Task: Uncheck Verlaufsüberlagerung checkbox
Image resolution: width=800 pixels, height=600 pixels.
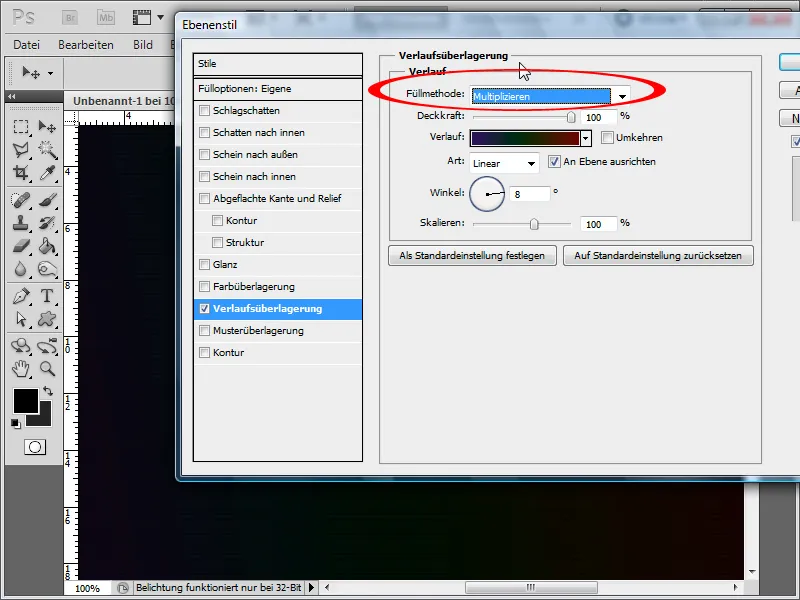Action: tap(205, 309)
